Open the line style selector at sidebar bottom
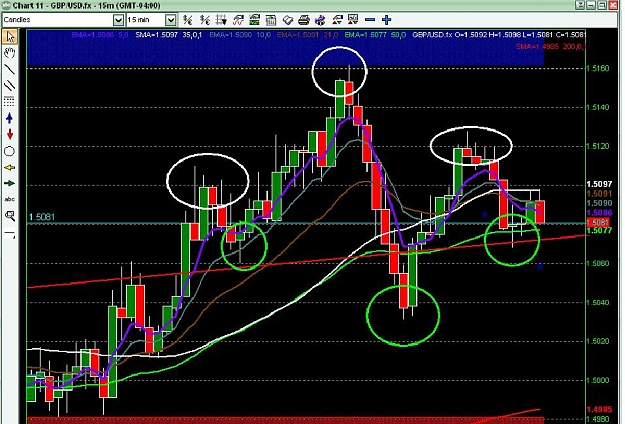Viewport: 625px width, 424px height. tap(10, 234)
